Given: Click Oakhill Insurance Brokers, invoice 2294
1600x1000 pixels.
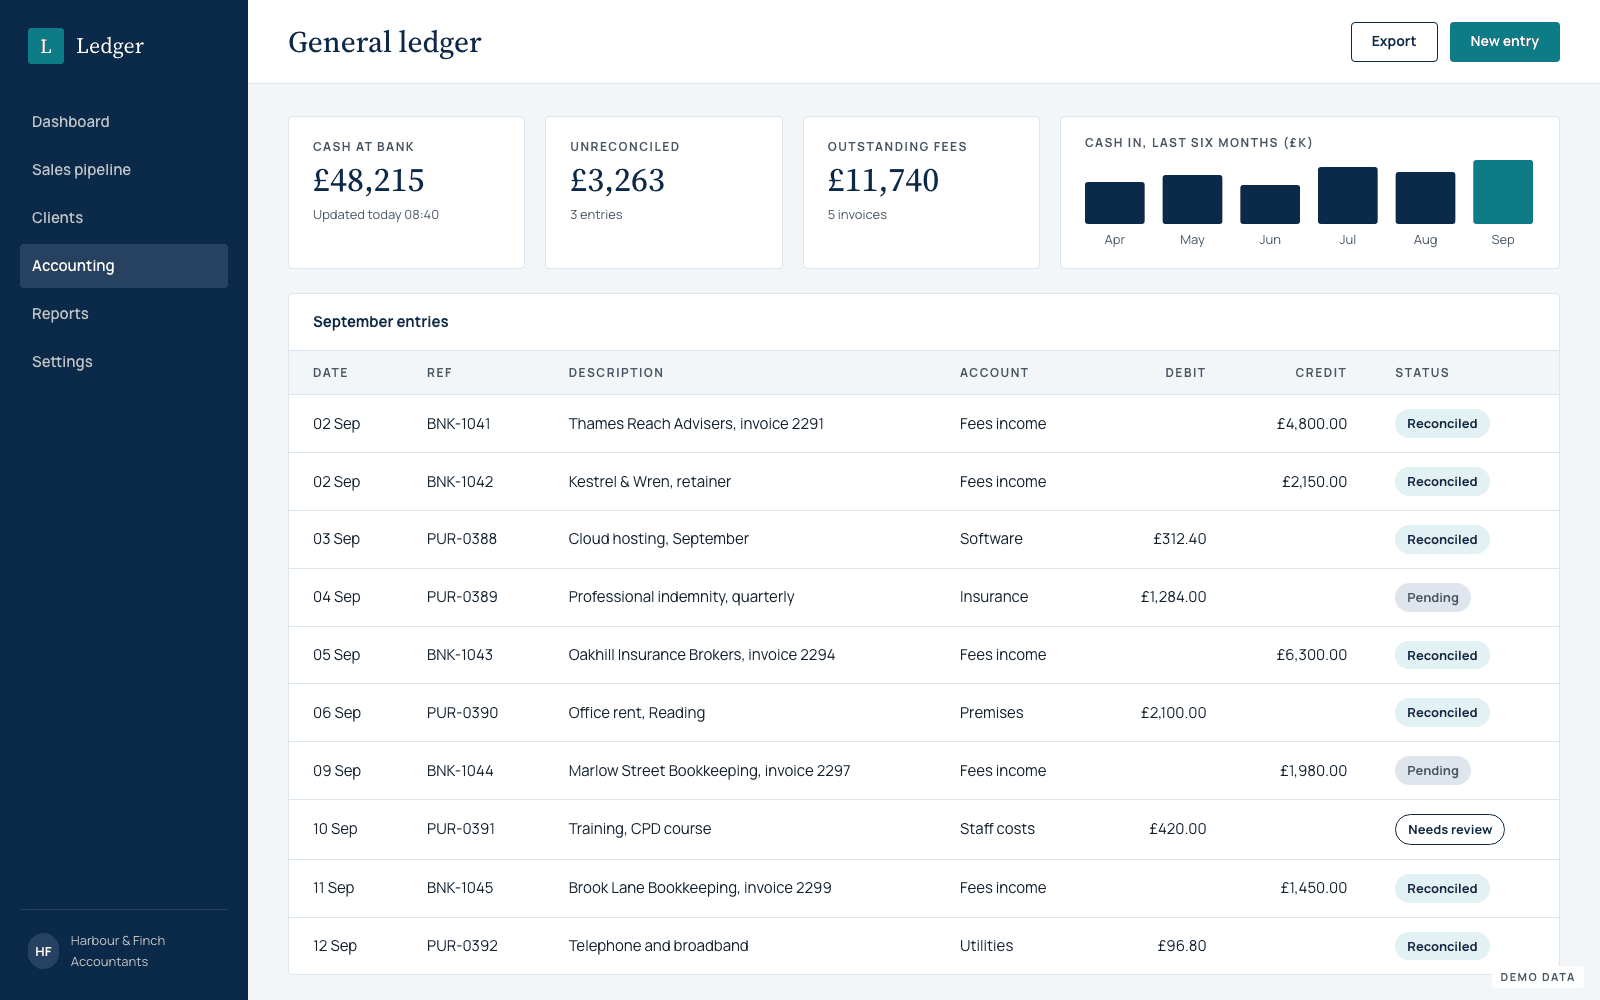Looking at the screenshot, I should (x=702, y=655).
